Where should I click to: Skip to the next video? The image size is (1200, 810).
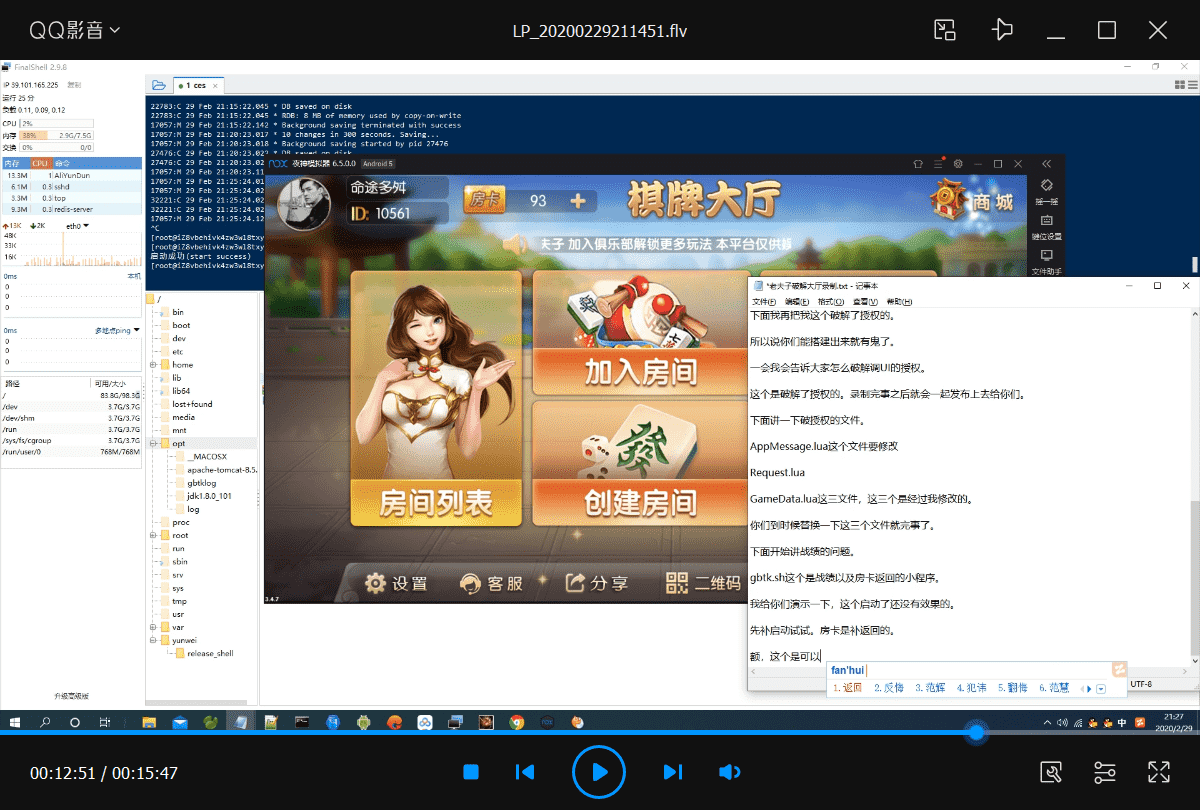coord(673,772)
